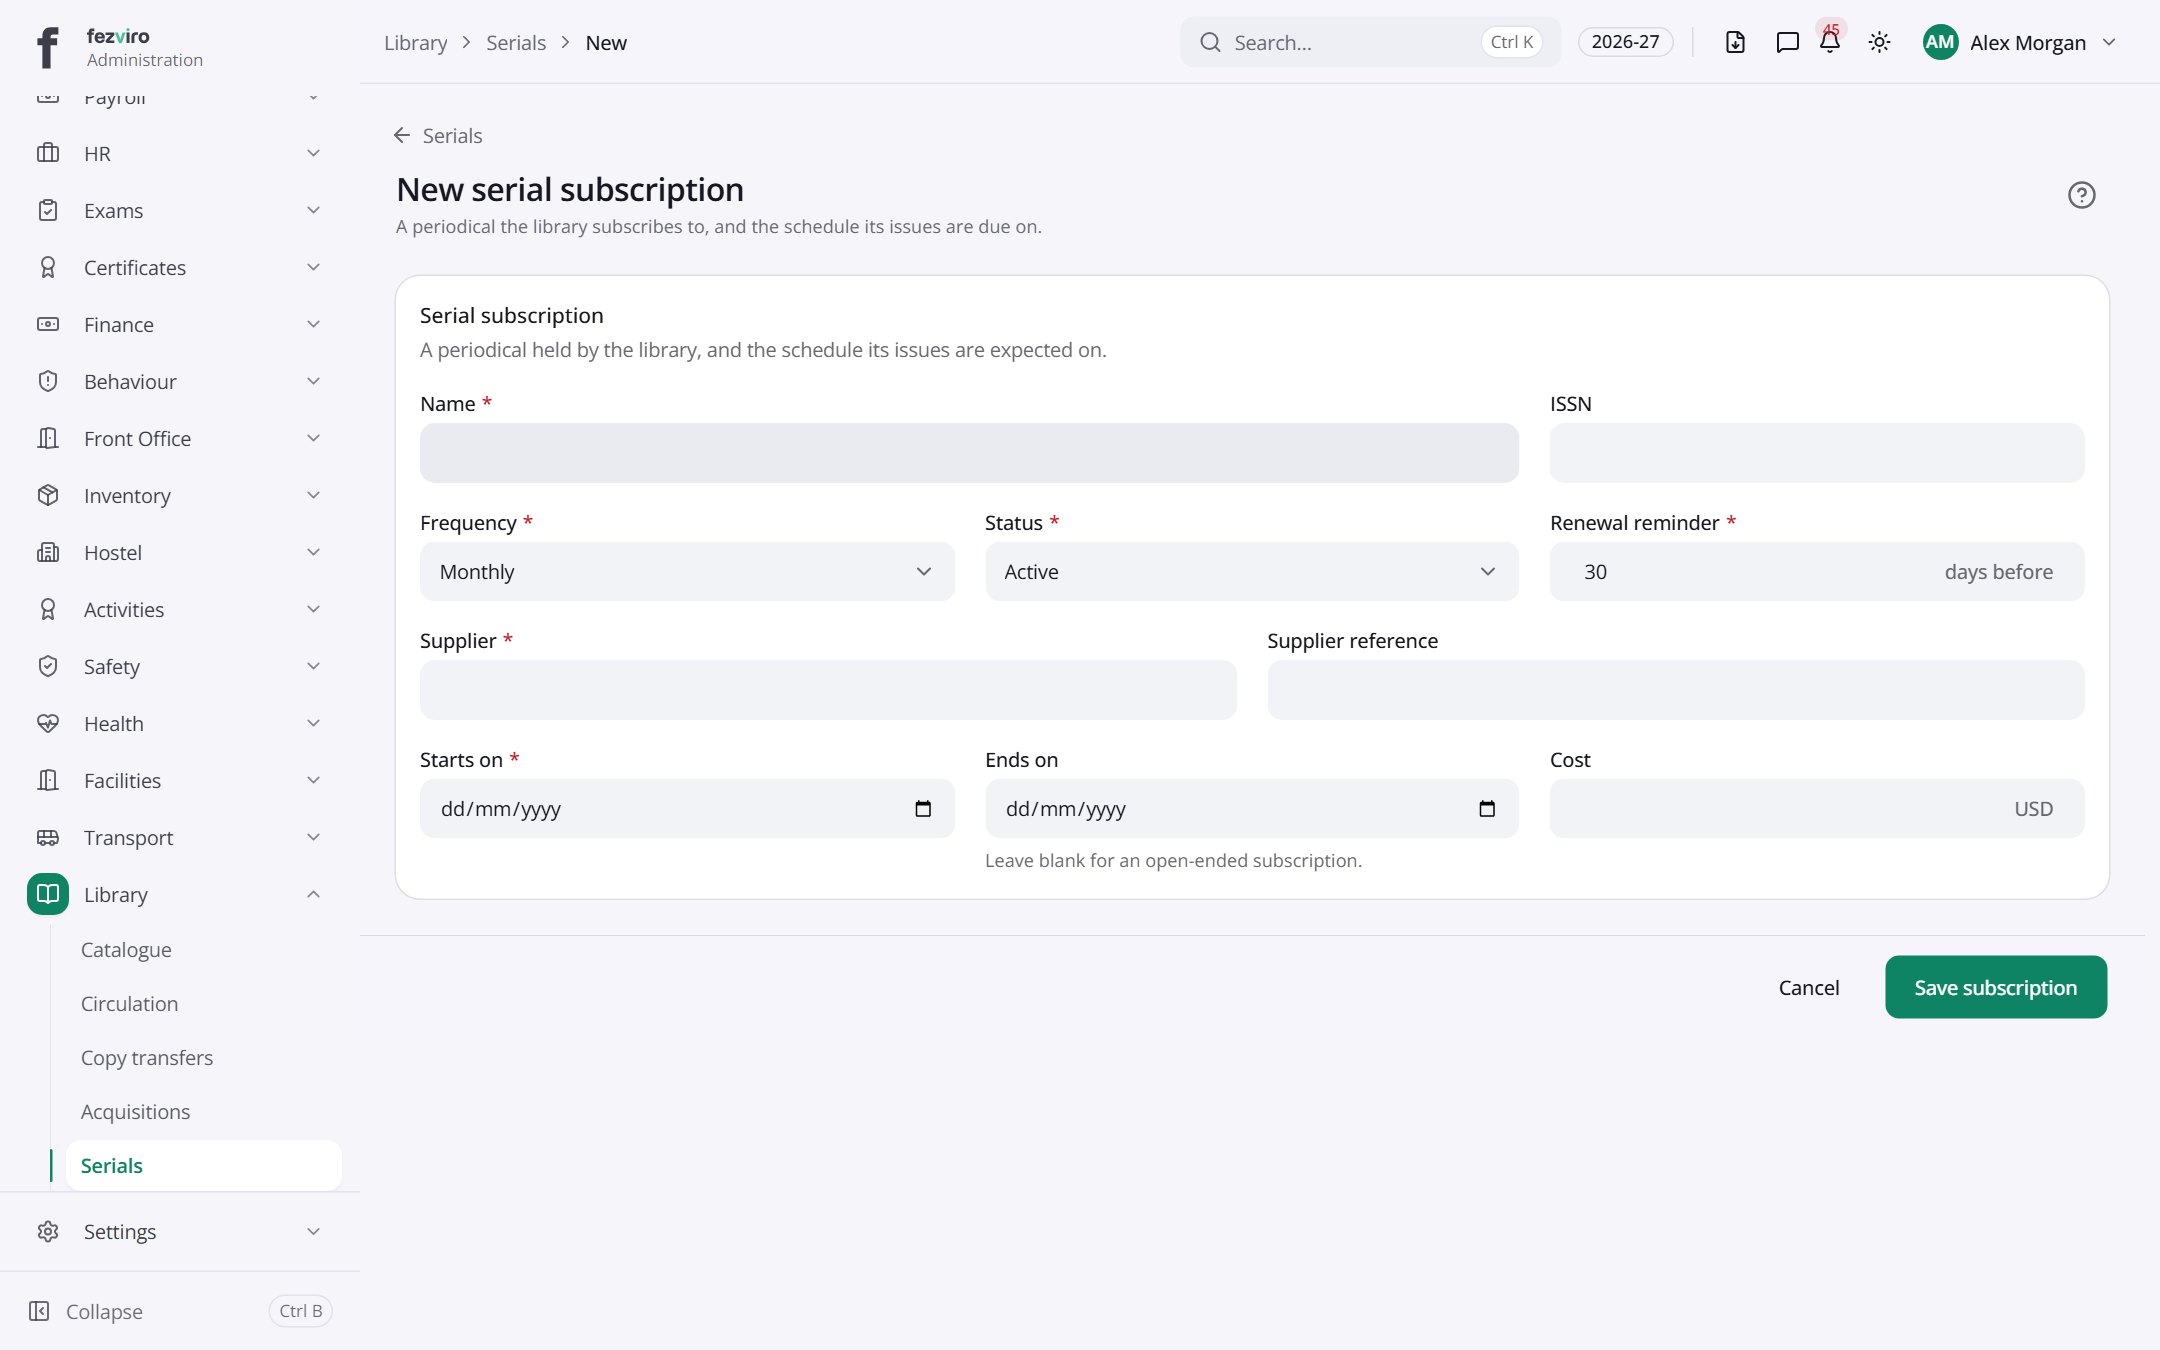Focus the Name input field
This screenshot has height=1350, width=2160.
(x=969, y=453)
